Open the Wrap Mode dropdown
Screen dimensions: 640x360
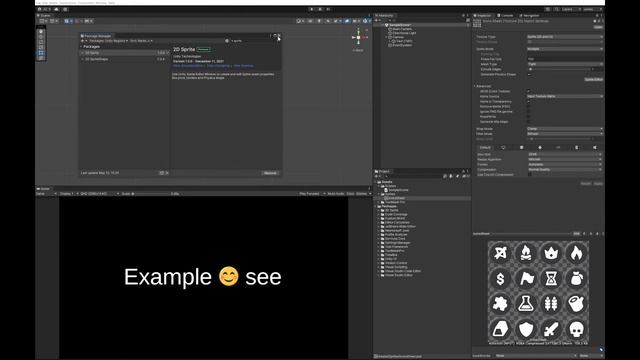[565, 129]
